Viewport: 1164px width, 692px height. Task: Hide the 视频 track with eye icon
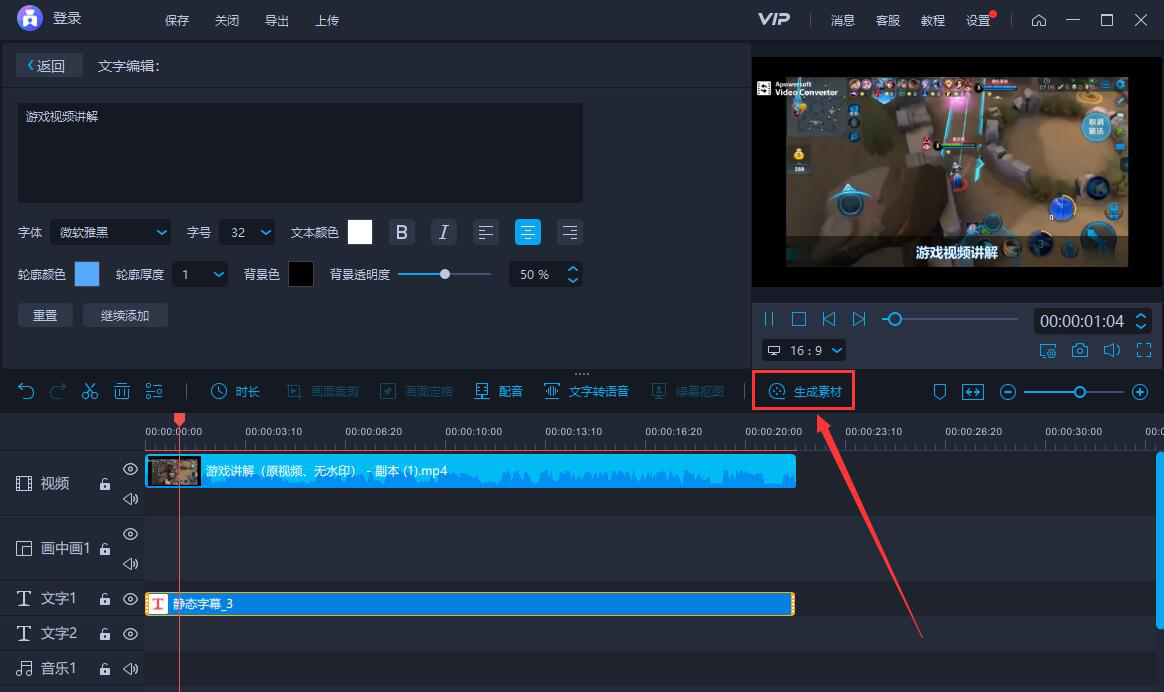[130, 469]
